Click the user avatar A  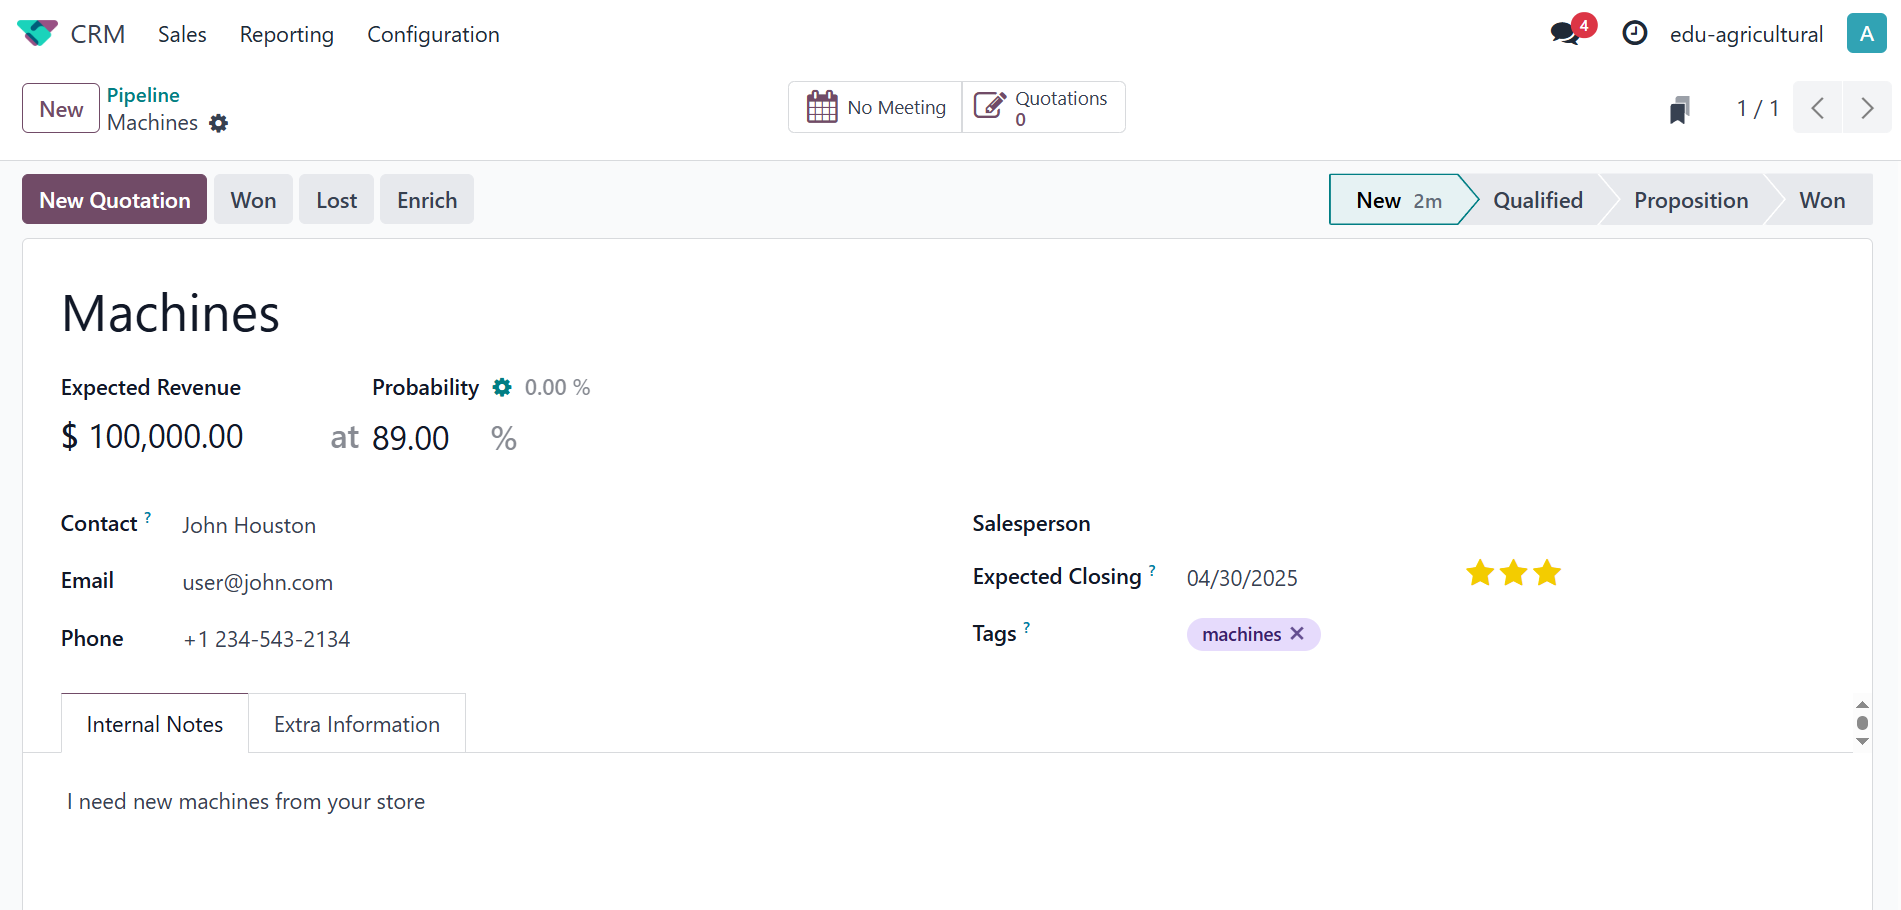coord(1866,33)
